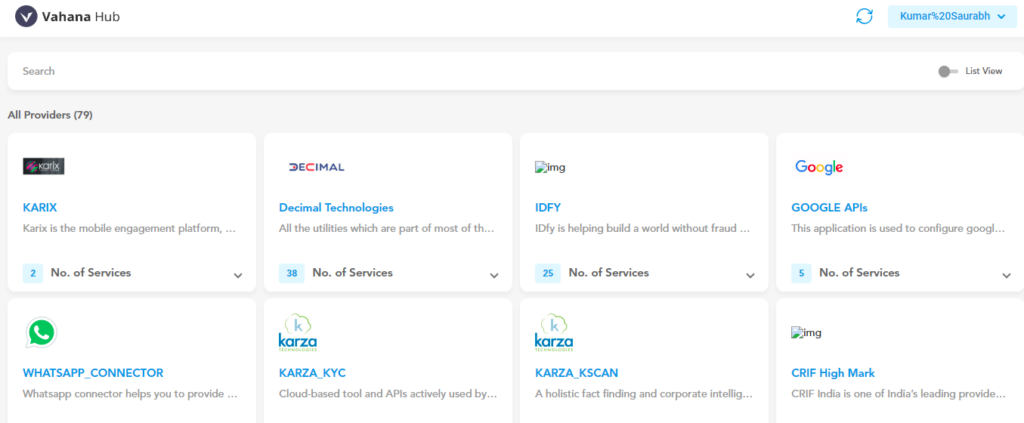Screen dimensions: 1024x423
Task: Click the Karix logo thumbnail
Action: pyautogui.click(x=44, y=166)
